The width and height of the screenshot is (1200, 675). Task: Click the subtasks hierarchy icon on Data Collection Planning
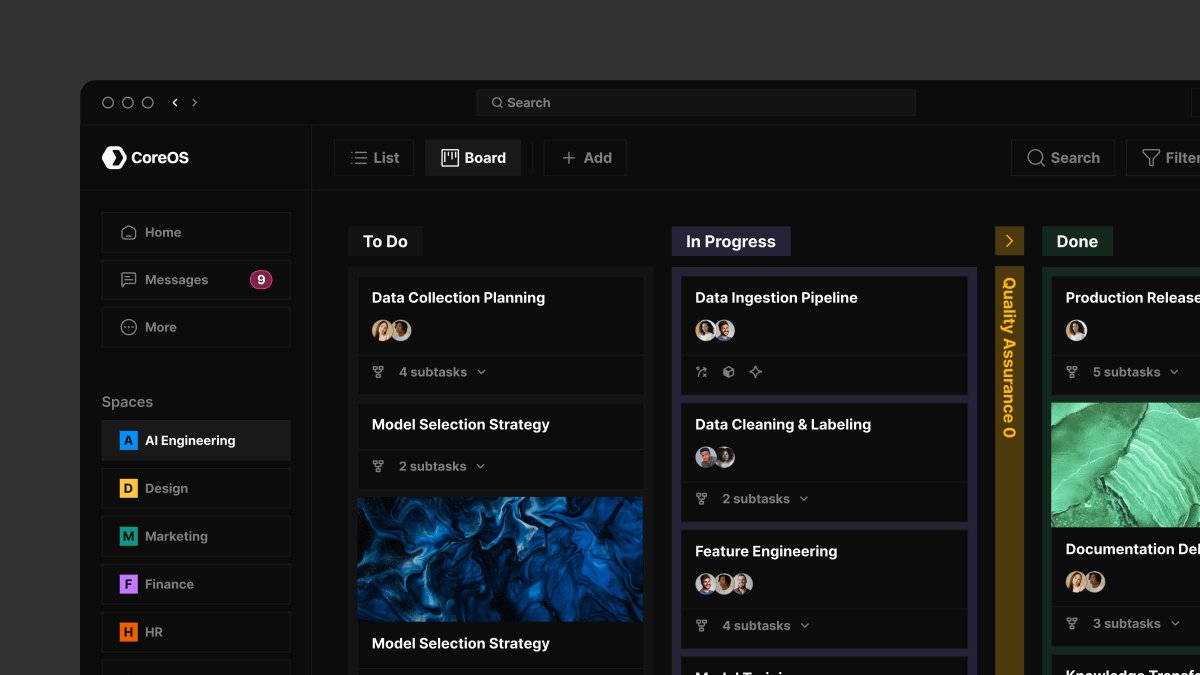pos(377,371)
